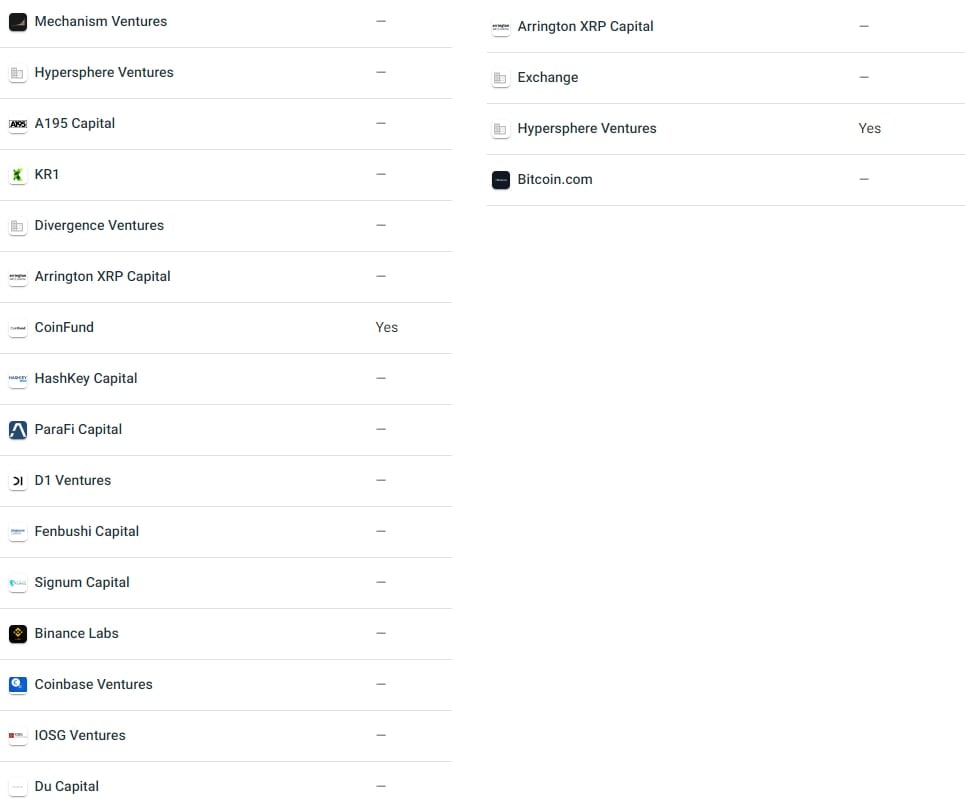Click the HashKey Capital logo icon
The height and width of the screenshot is (807, 965).
tap(18, 379)
